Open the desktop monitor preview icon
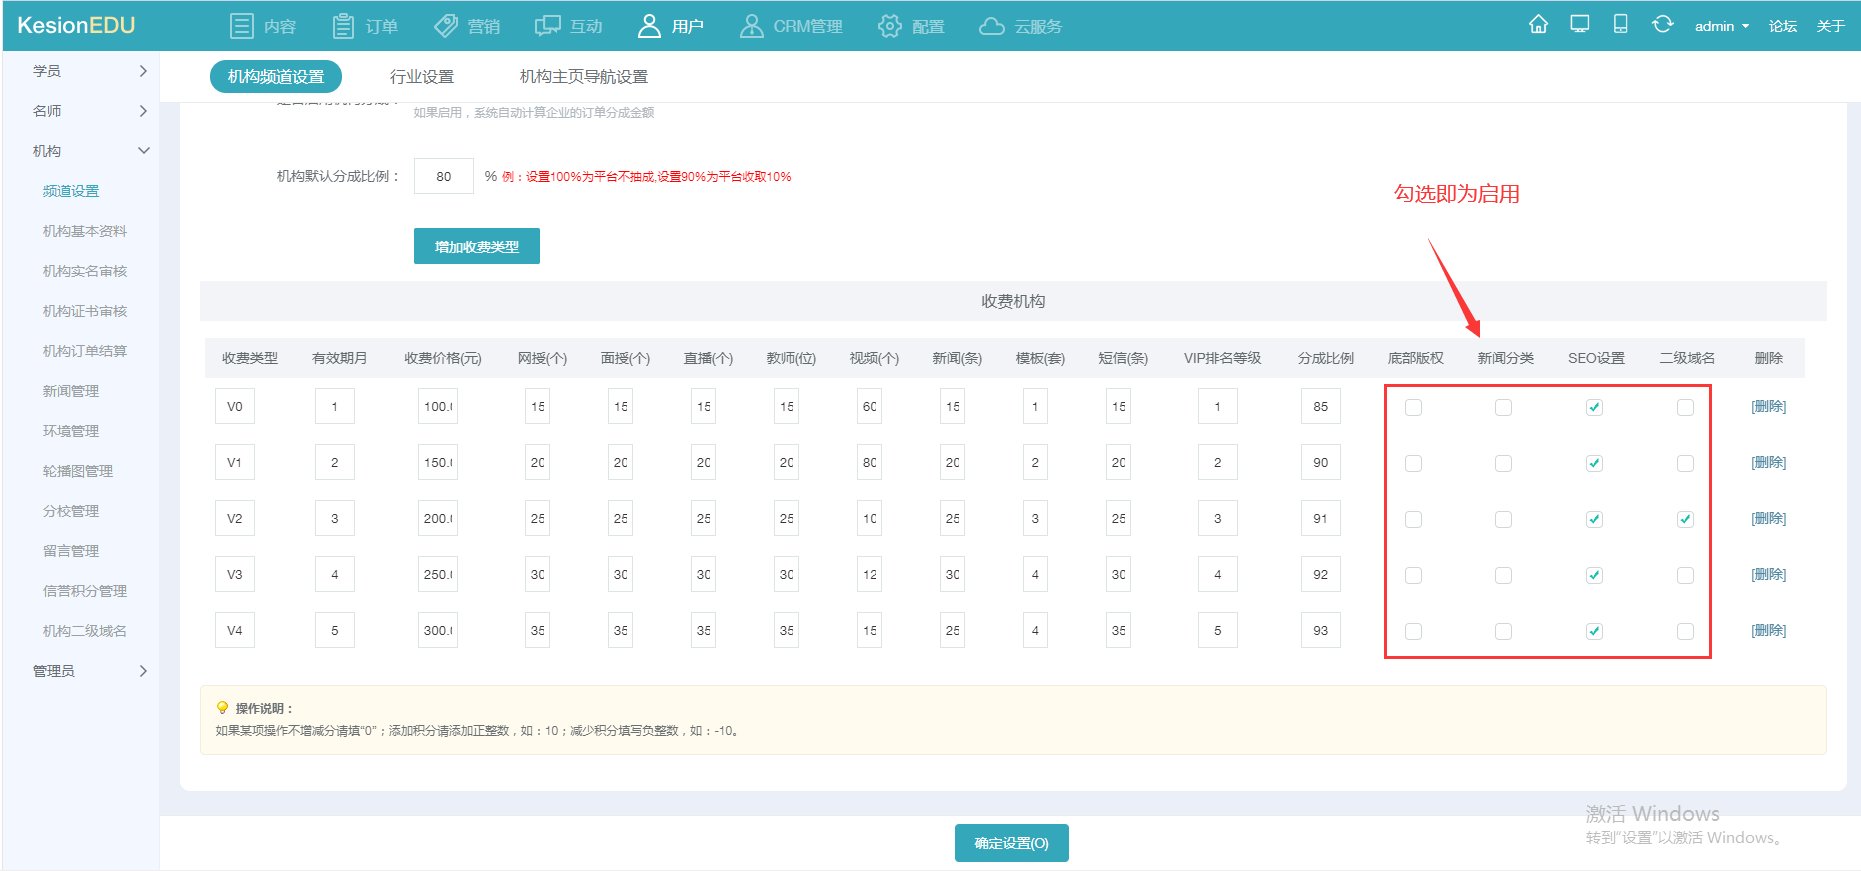Screen dimensions: 1861x871 point(1580,24)
